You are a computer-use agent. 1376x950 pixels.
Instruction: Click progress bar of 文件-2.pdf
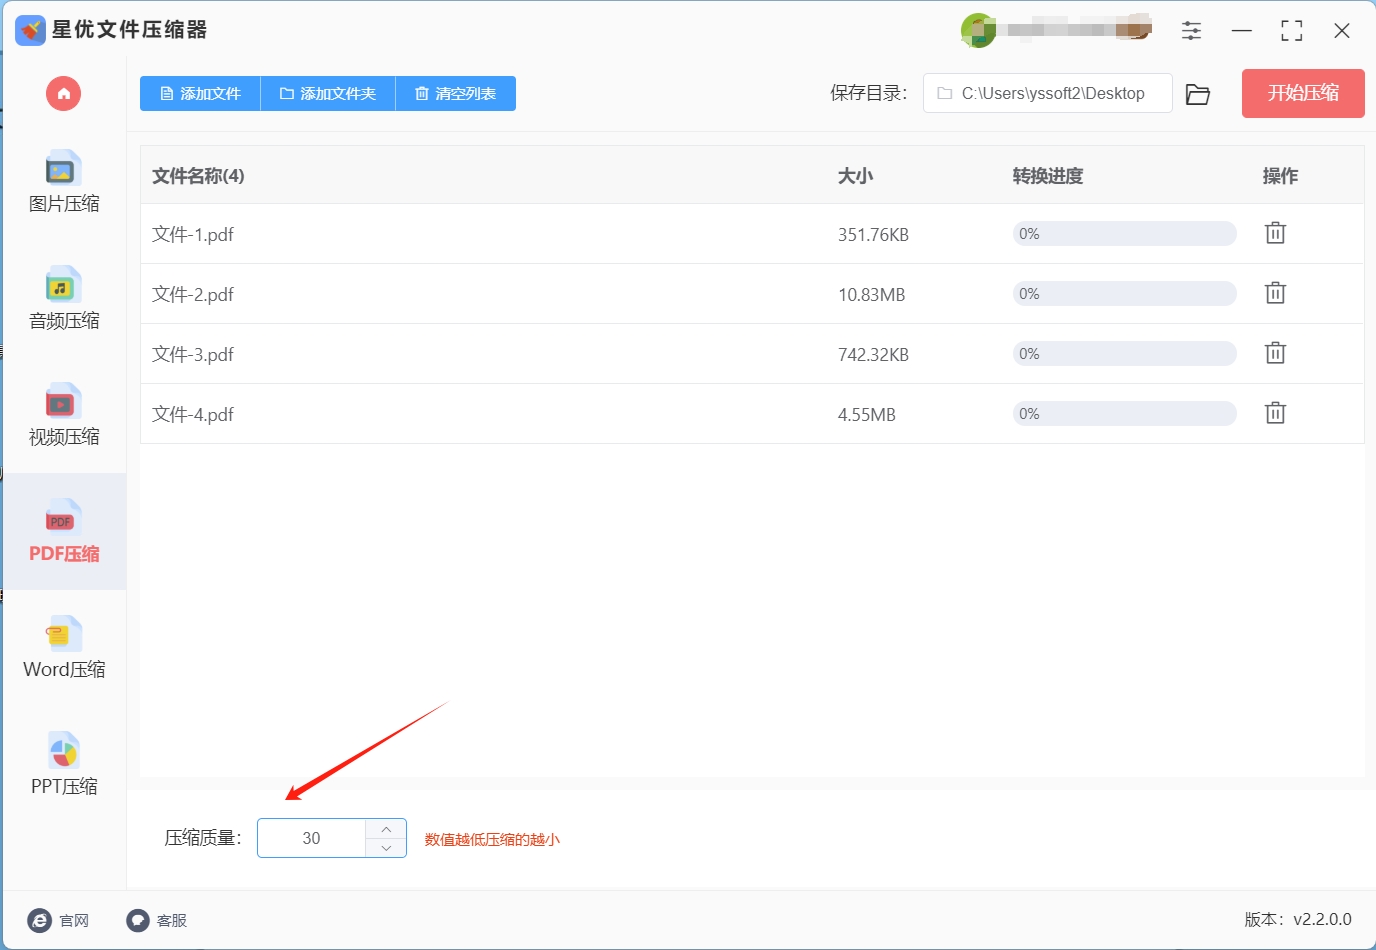click(1124, 294)
